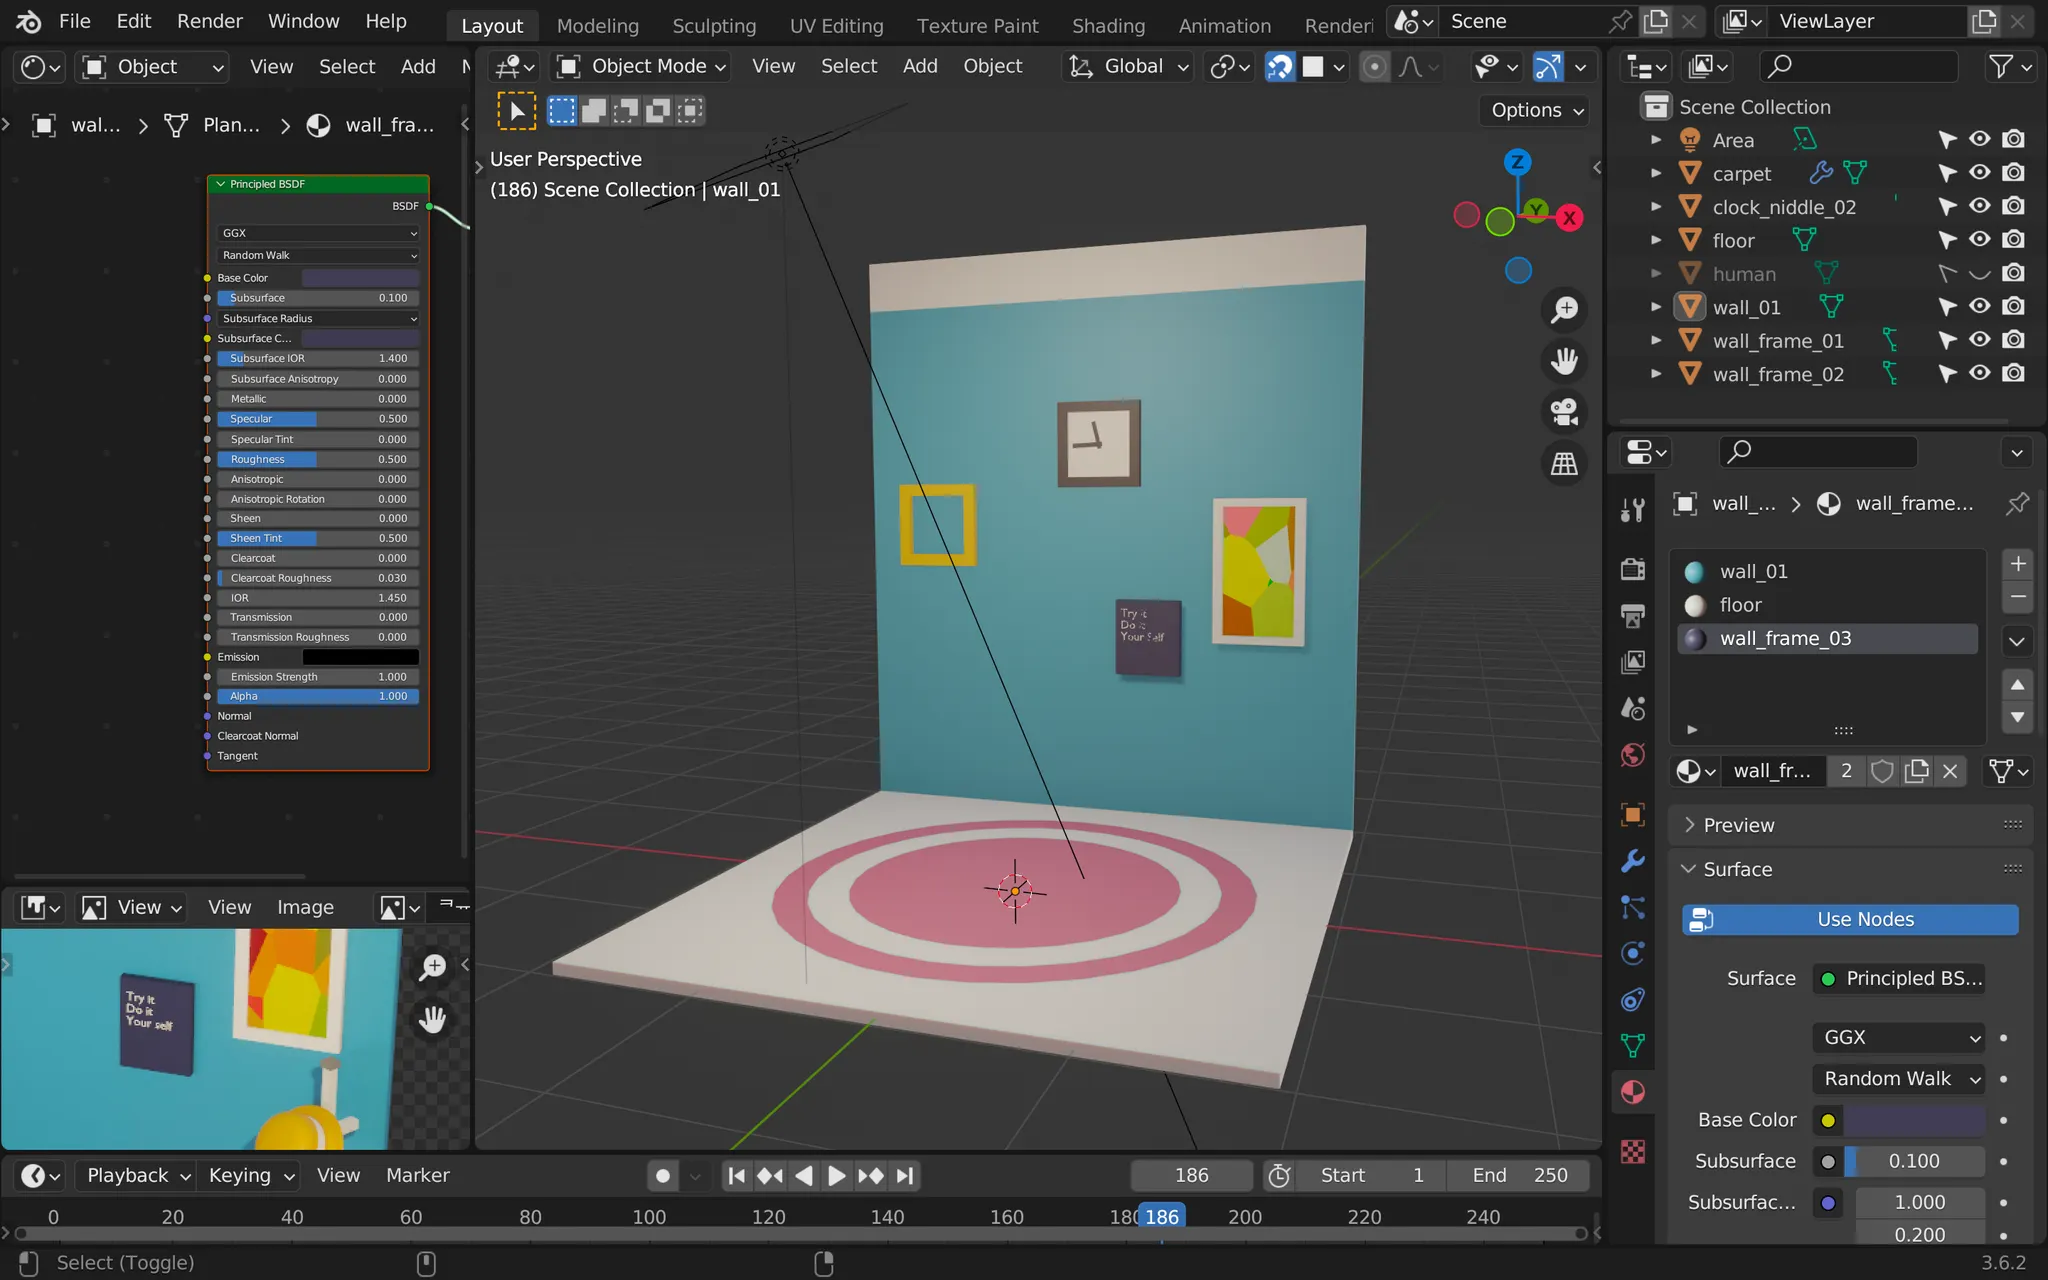
Task: Toggle the perspective/orthographic grid icon
Action: point(1564,463)
